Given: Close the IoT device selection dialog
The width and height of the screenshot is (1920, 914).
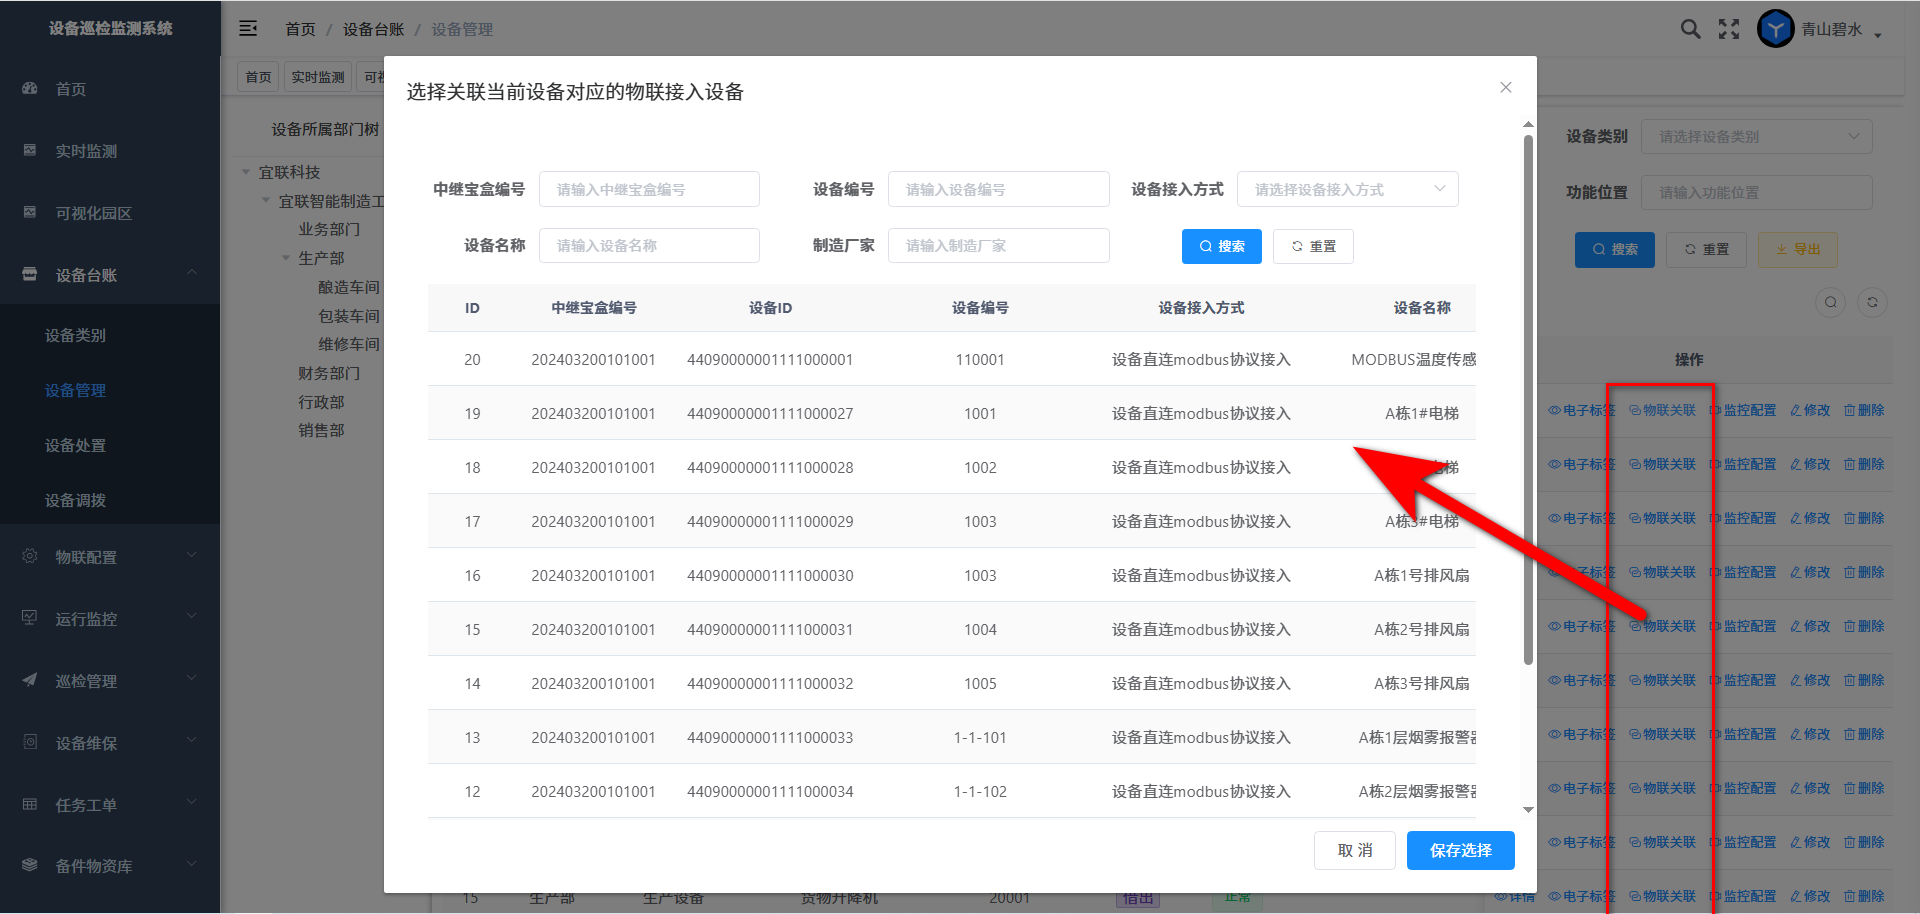Looking at the screenshot, I should point(1505,88).
